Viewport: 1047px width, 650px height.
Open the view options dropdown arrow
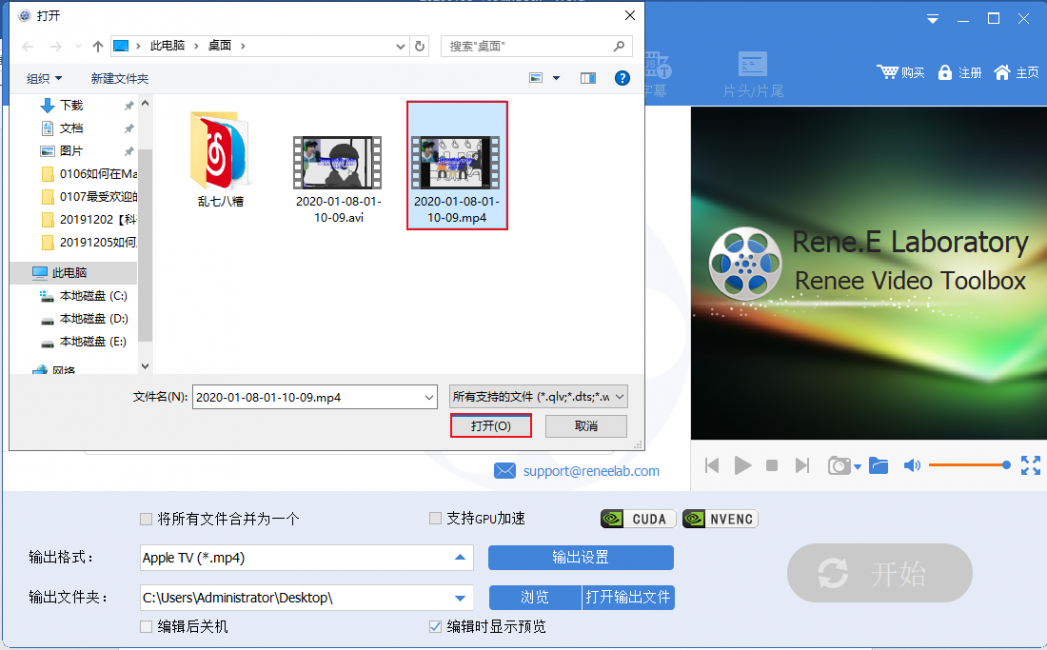556,78
